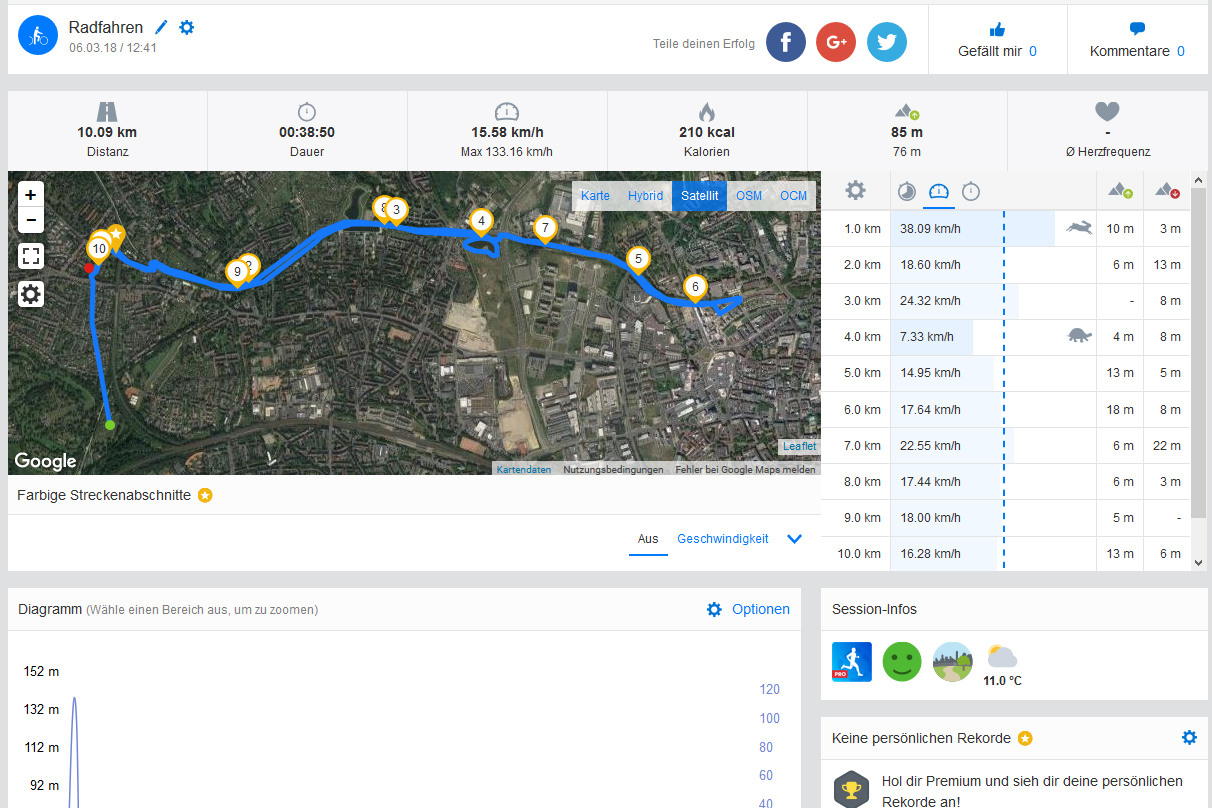Click the Distanz 10.09 km stat
The width and height of the screenshot is (1212, 808).
[107, 131]
